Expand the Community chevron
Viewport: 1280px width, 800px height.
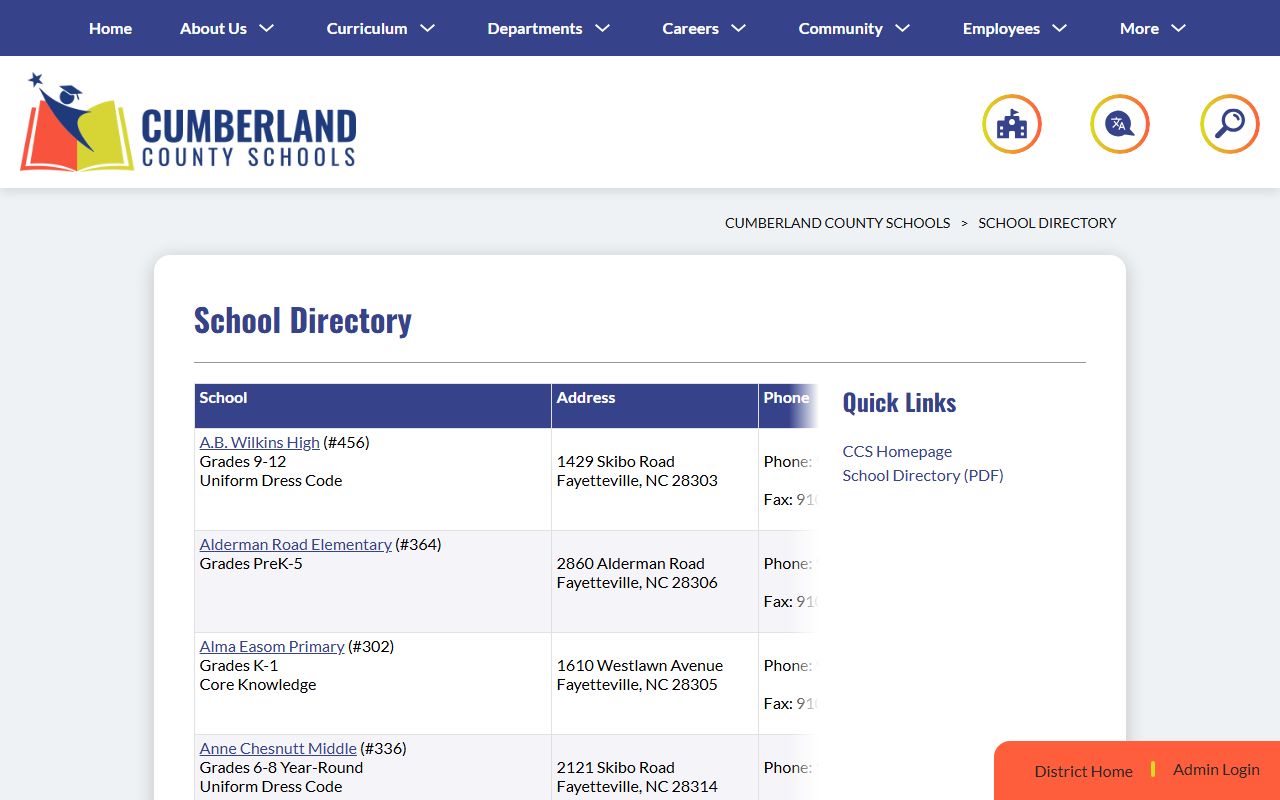903,28
